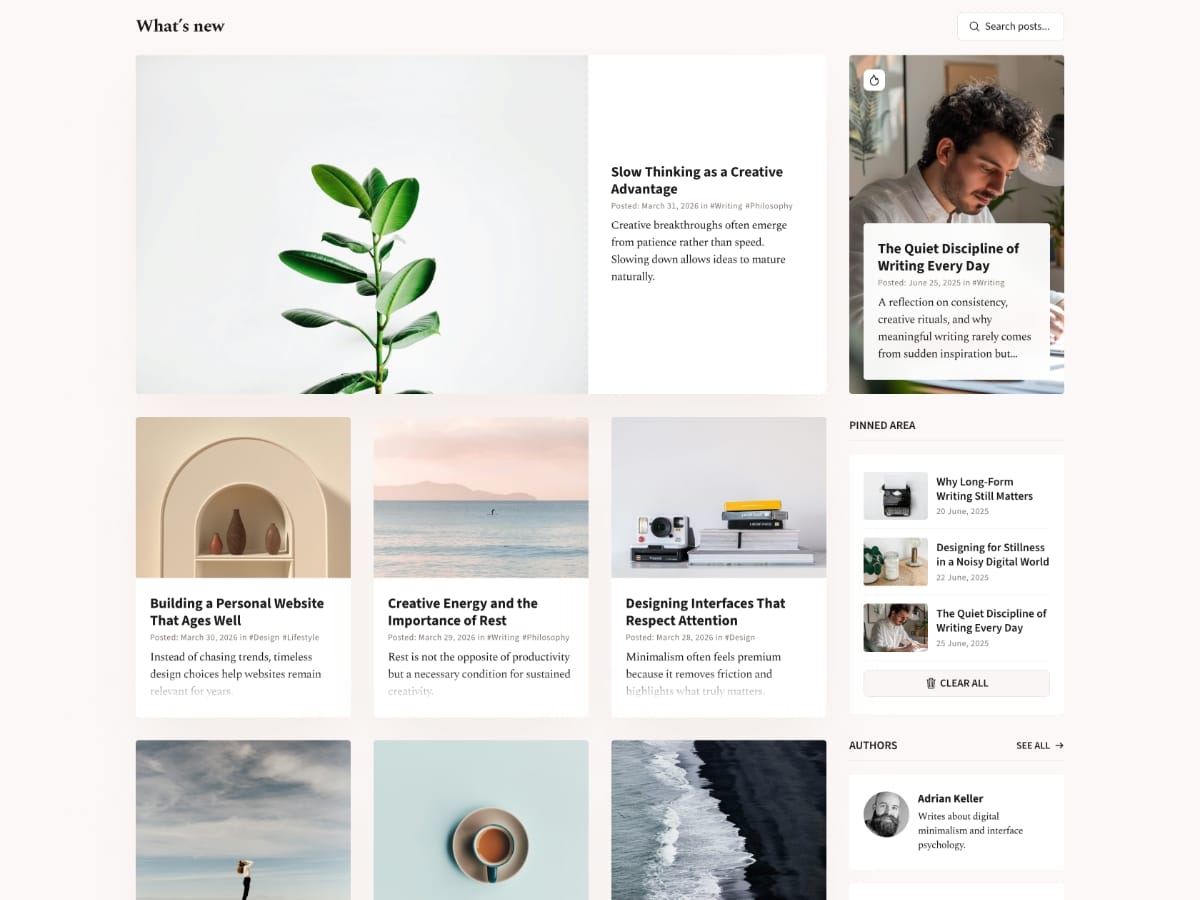
Task: Open pinned 'The Quiet Discipline of Writing Every Day'
Action: [991, 621]
